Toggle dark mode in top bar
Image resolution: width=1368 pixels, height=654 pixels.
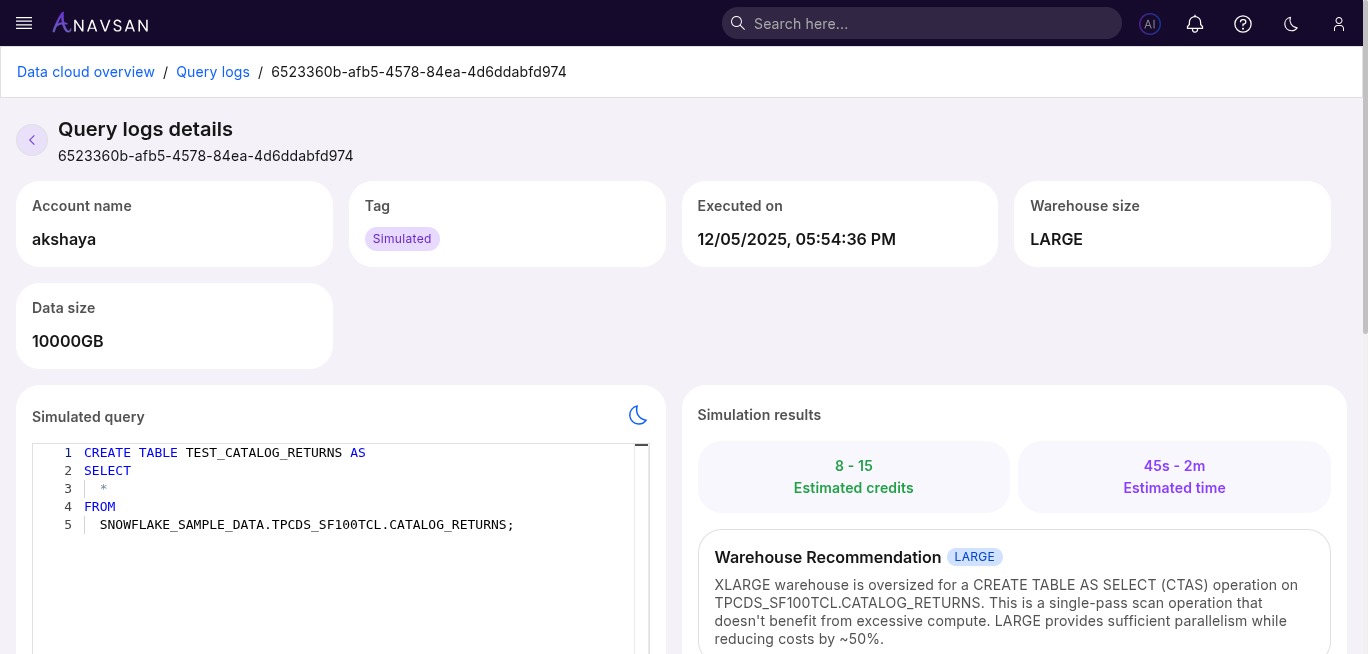click(1291, 24)
